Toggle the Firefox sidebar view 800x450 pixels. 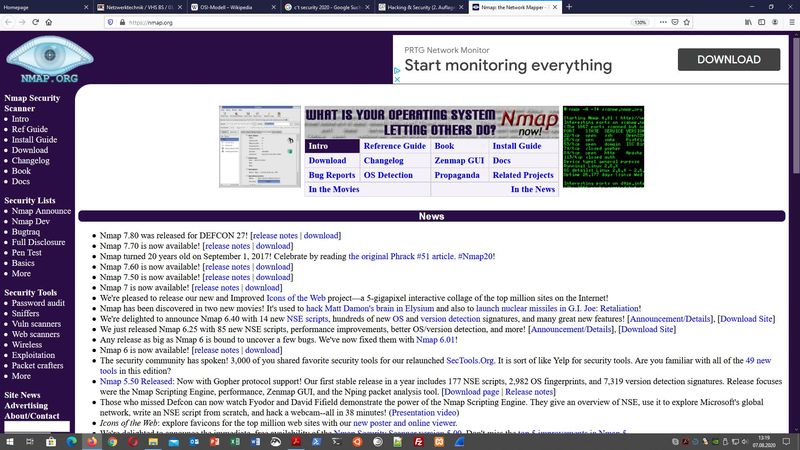pyautogui.click(x=761, y=22)
